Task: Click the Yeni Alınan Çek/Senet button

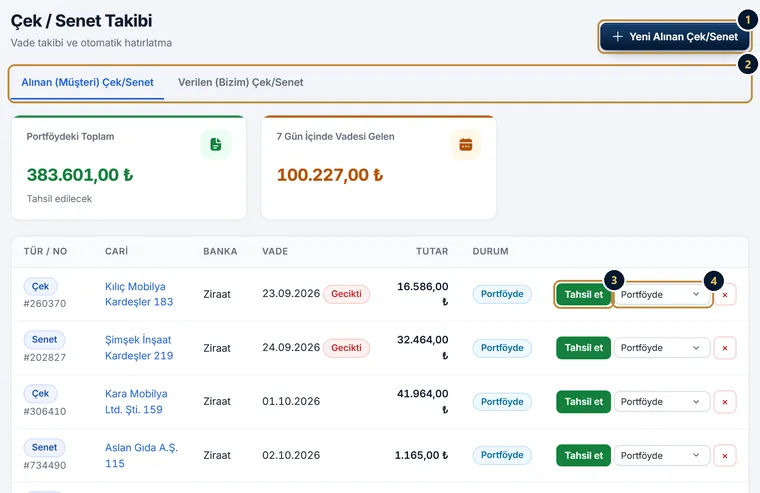Action: coord(675,37)
